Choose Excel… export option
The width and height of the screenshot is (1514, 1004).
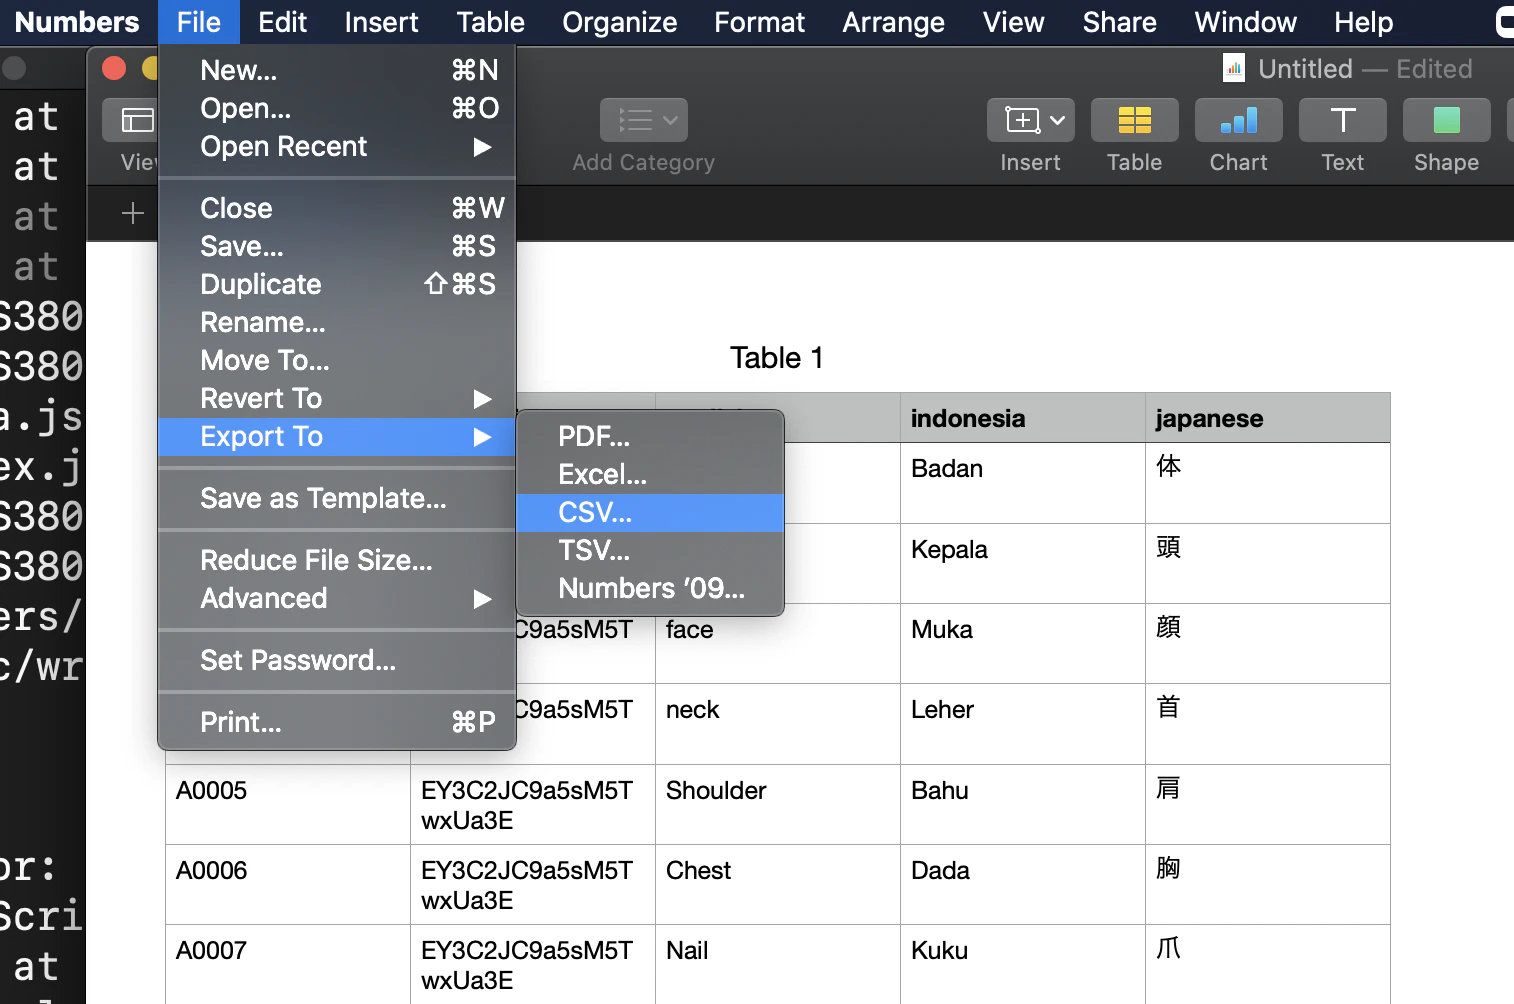point(650,474)
